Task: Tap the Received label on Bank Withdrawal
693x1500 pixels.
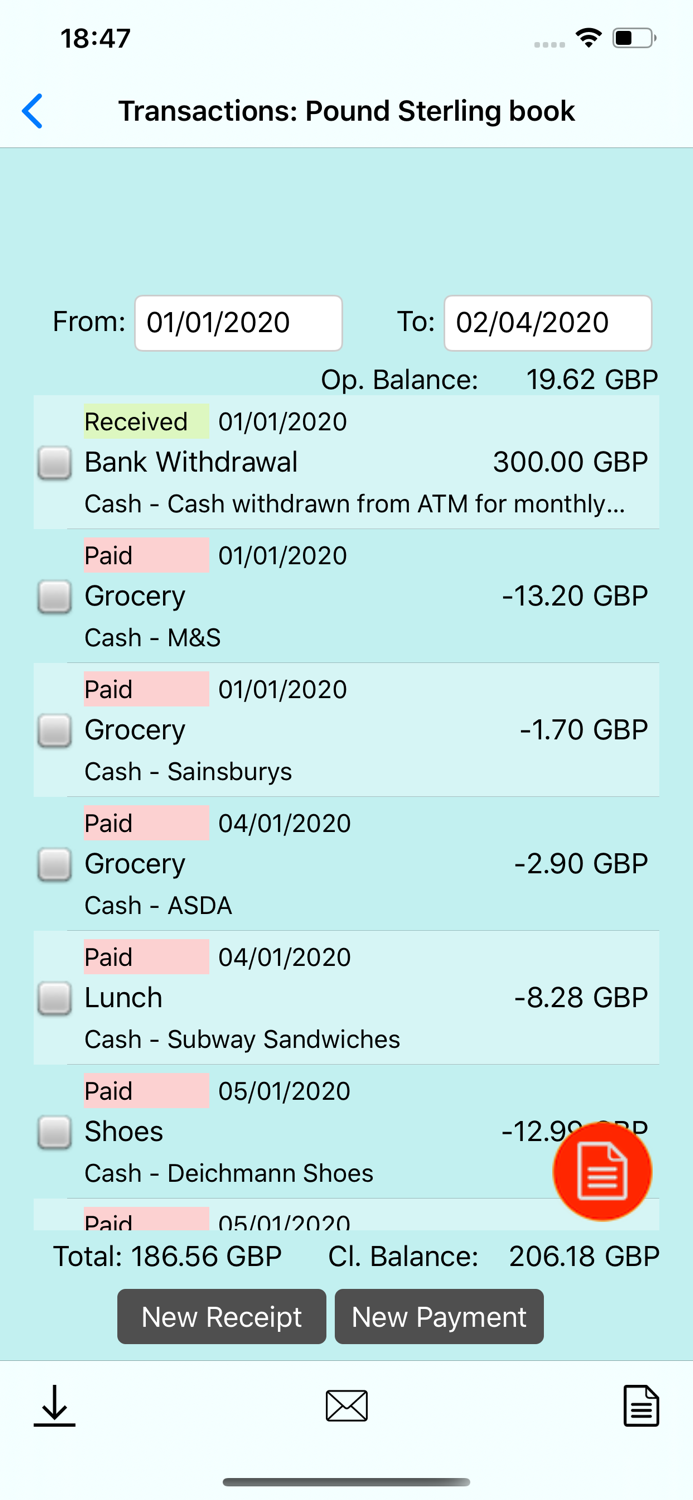Action: [146, 422]
